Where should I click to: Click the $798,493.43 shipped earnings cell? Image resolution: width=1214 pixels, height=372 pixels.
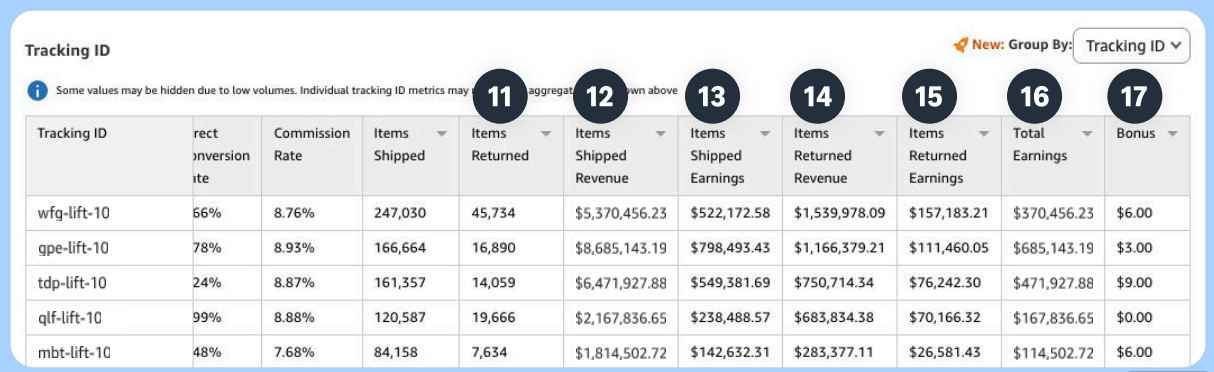tap(730, 248)
